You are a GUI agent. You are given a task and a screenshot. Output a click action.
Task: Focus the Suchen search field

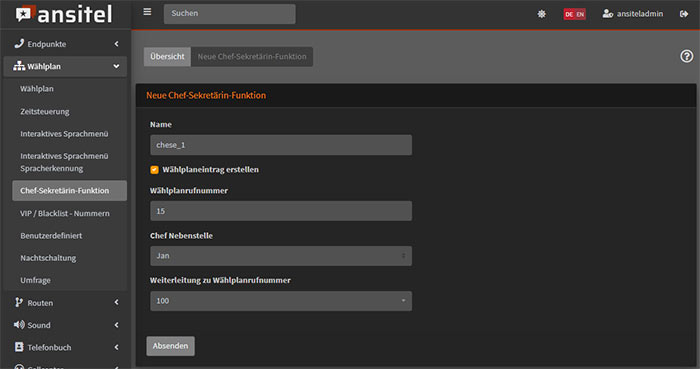[x=229, y=14]
